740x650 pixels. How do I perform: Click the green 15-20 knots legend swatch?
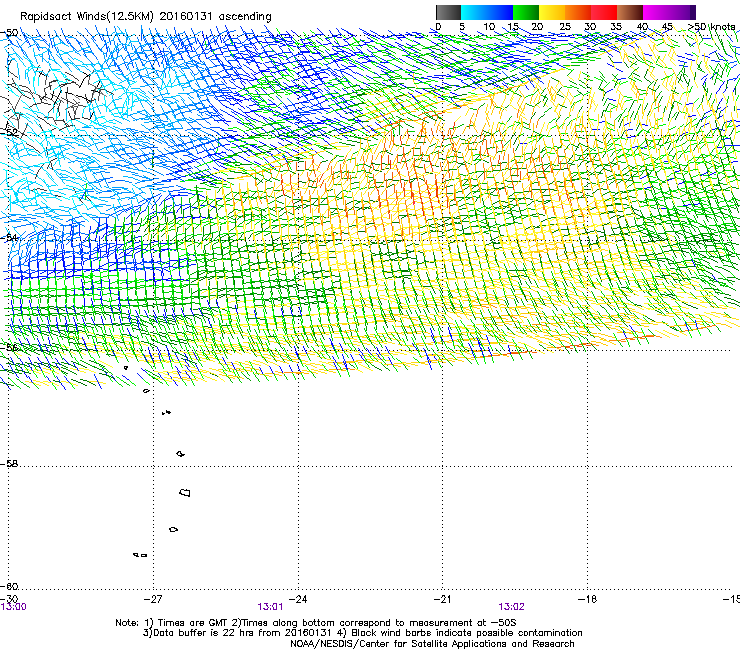coord(526,12)
